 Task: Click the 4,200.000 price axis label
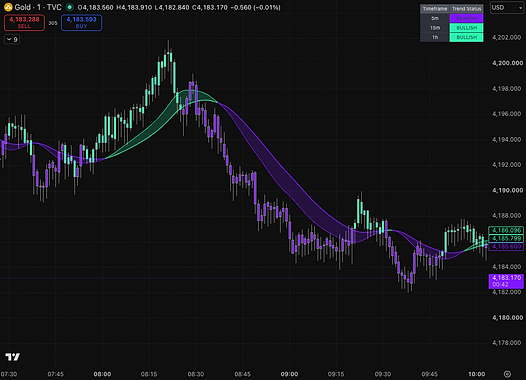(507, 63)
